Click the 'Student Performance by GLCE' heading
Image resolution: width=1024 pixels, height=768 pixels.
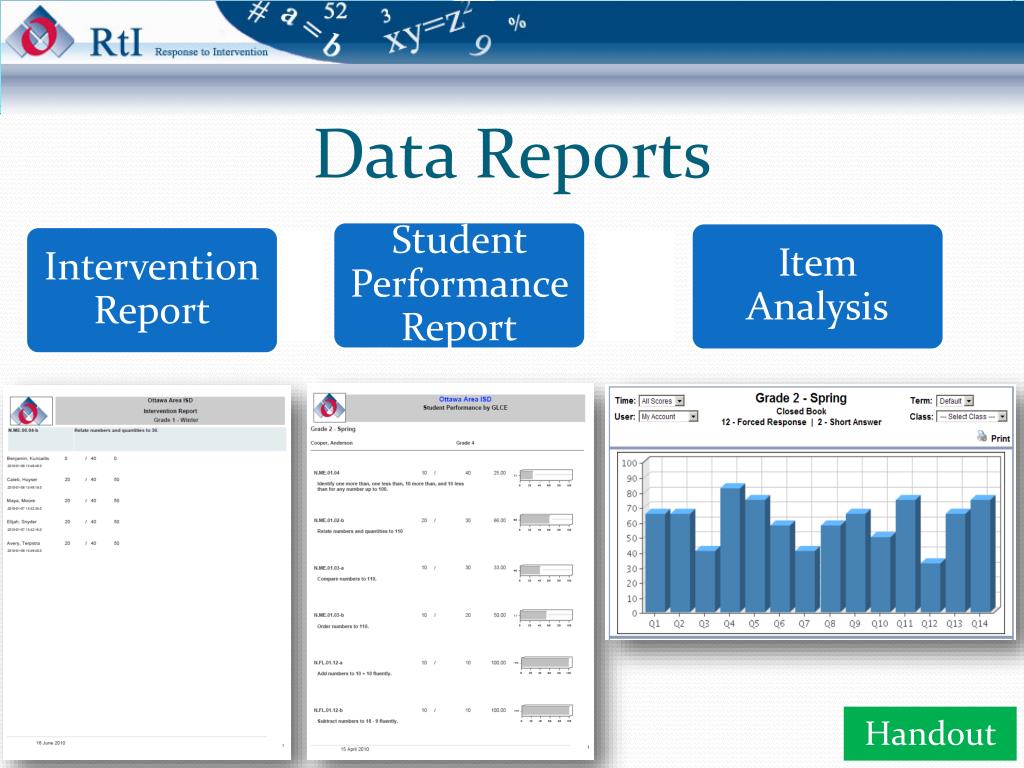(465, 408)
